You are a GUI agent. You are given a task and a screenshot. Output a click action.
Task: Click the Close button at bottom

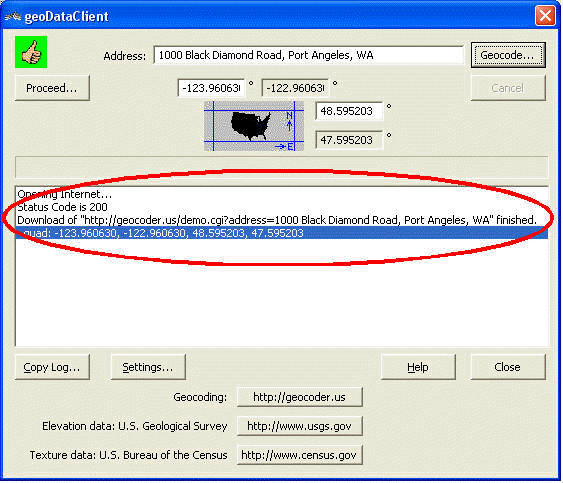(508, 367)
